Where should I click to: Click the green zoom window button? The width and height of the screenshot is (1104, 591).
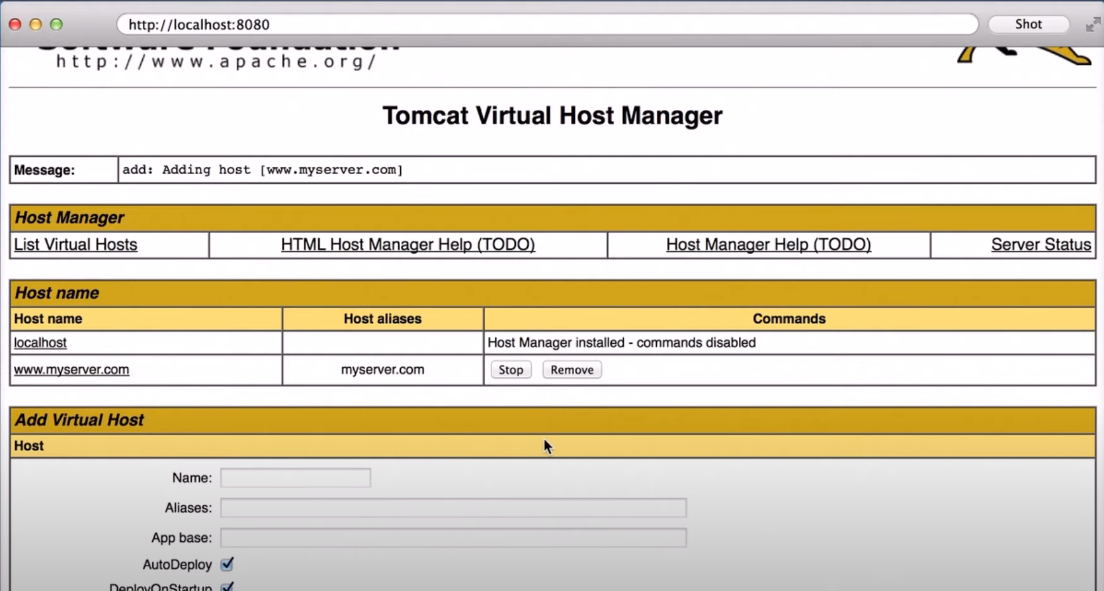[x=56, y=24]
